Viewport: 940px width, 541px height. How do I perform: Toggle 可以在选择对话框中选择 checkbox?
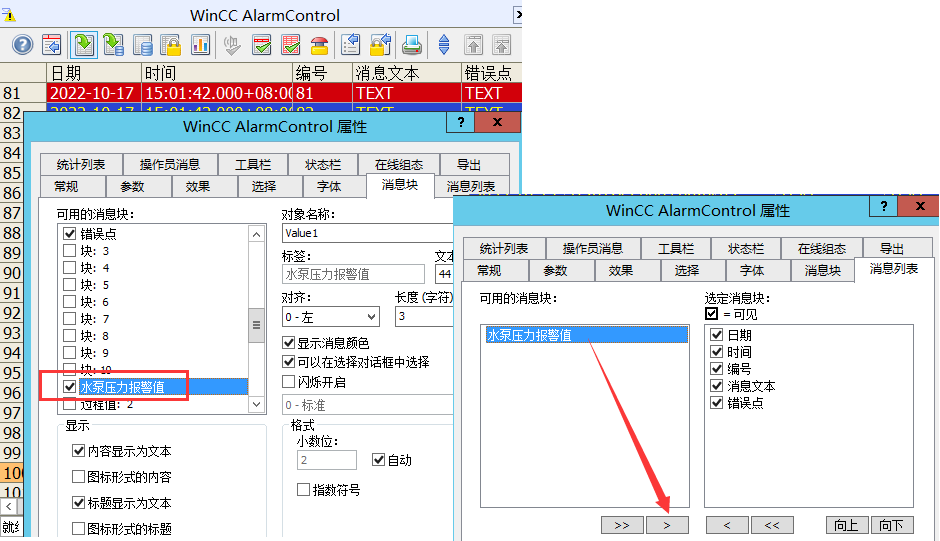tap(288, 362)
